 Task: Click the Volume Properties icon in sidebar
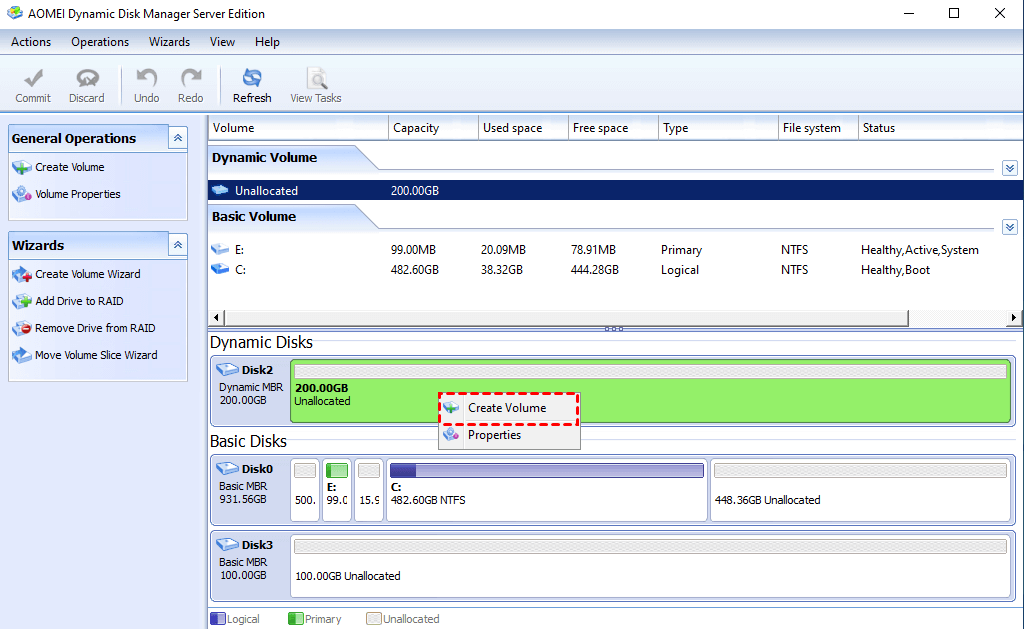pos(22,194)
